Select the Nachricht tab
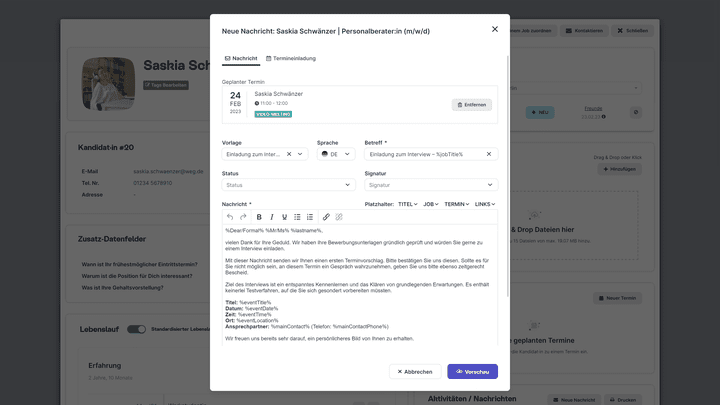The image size is (720, 405). coord(241,58)
